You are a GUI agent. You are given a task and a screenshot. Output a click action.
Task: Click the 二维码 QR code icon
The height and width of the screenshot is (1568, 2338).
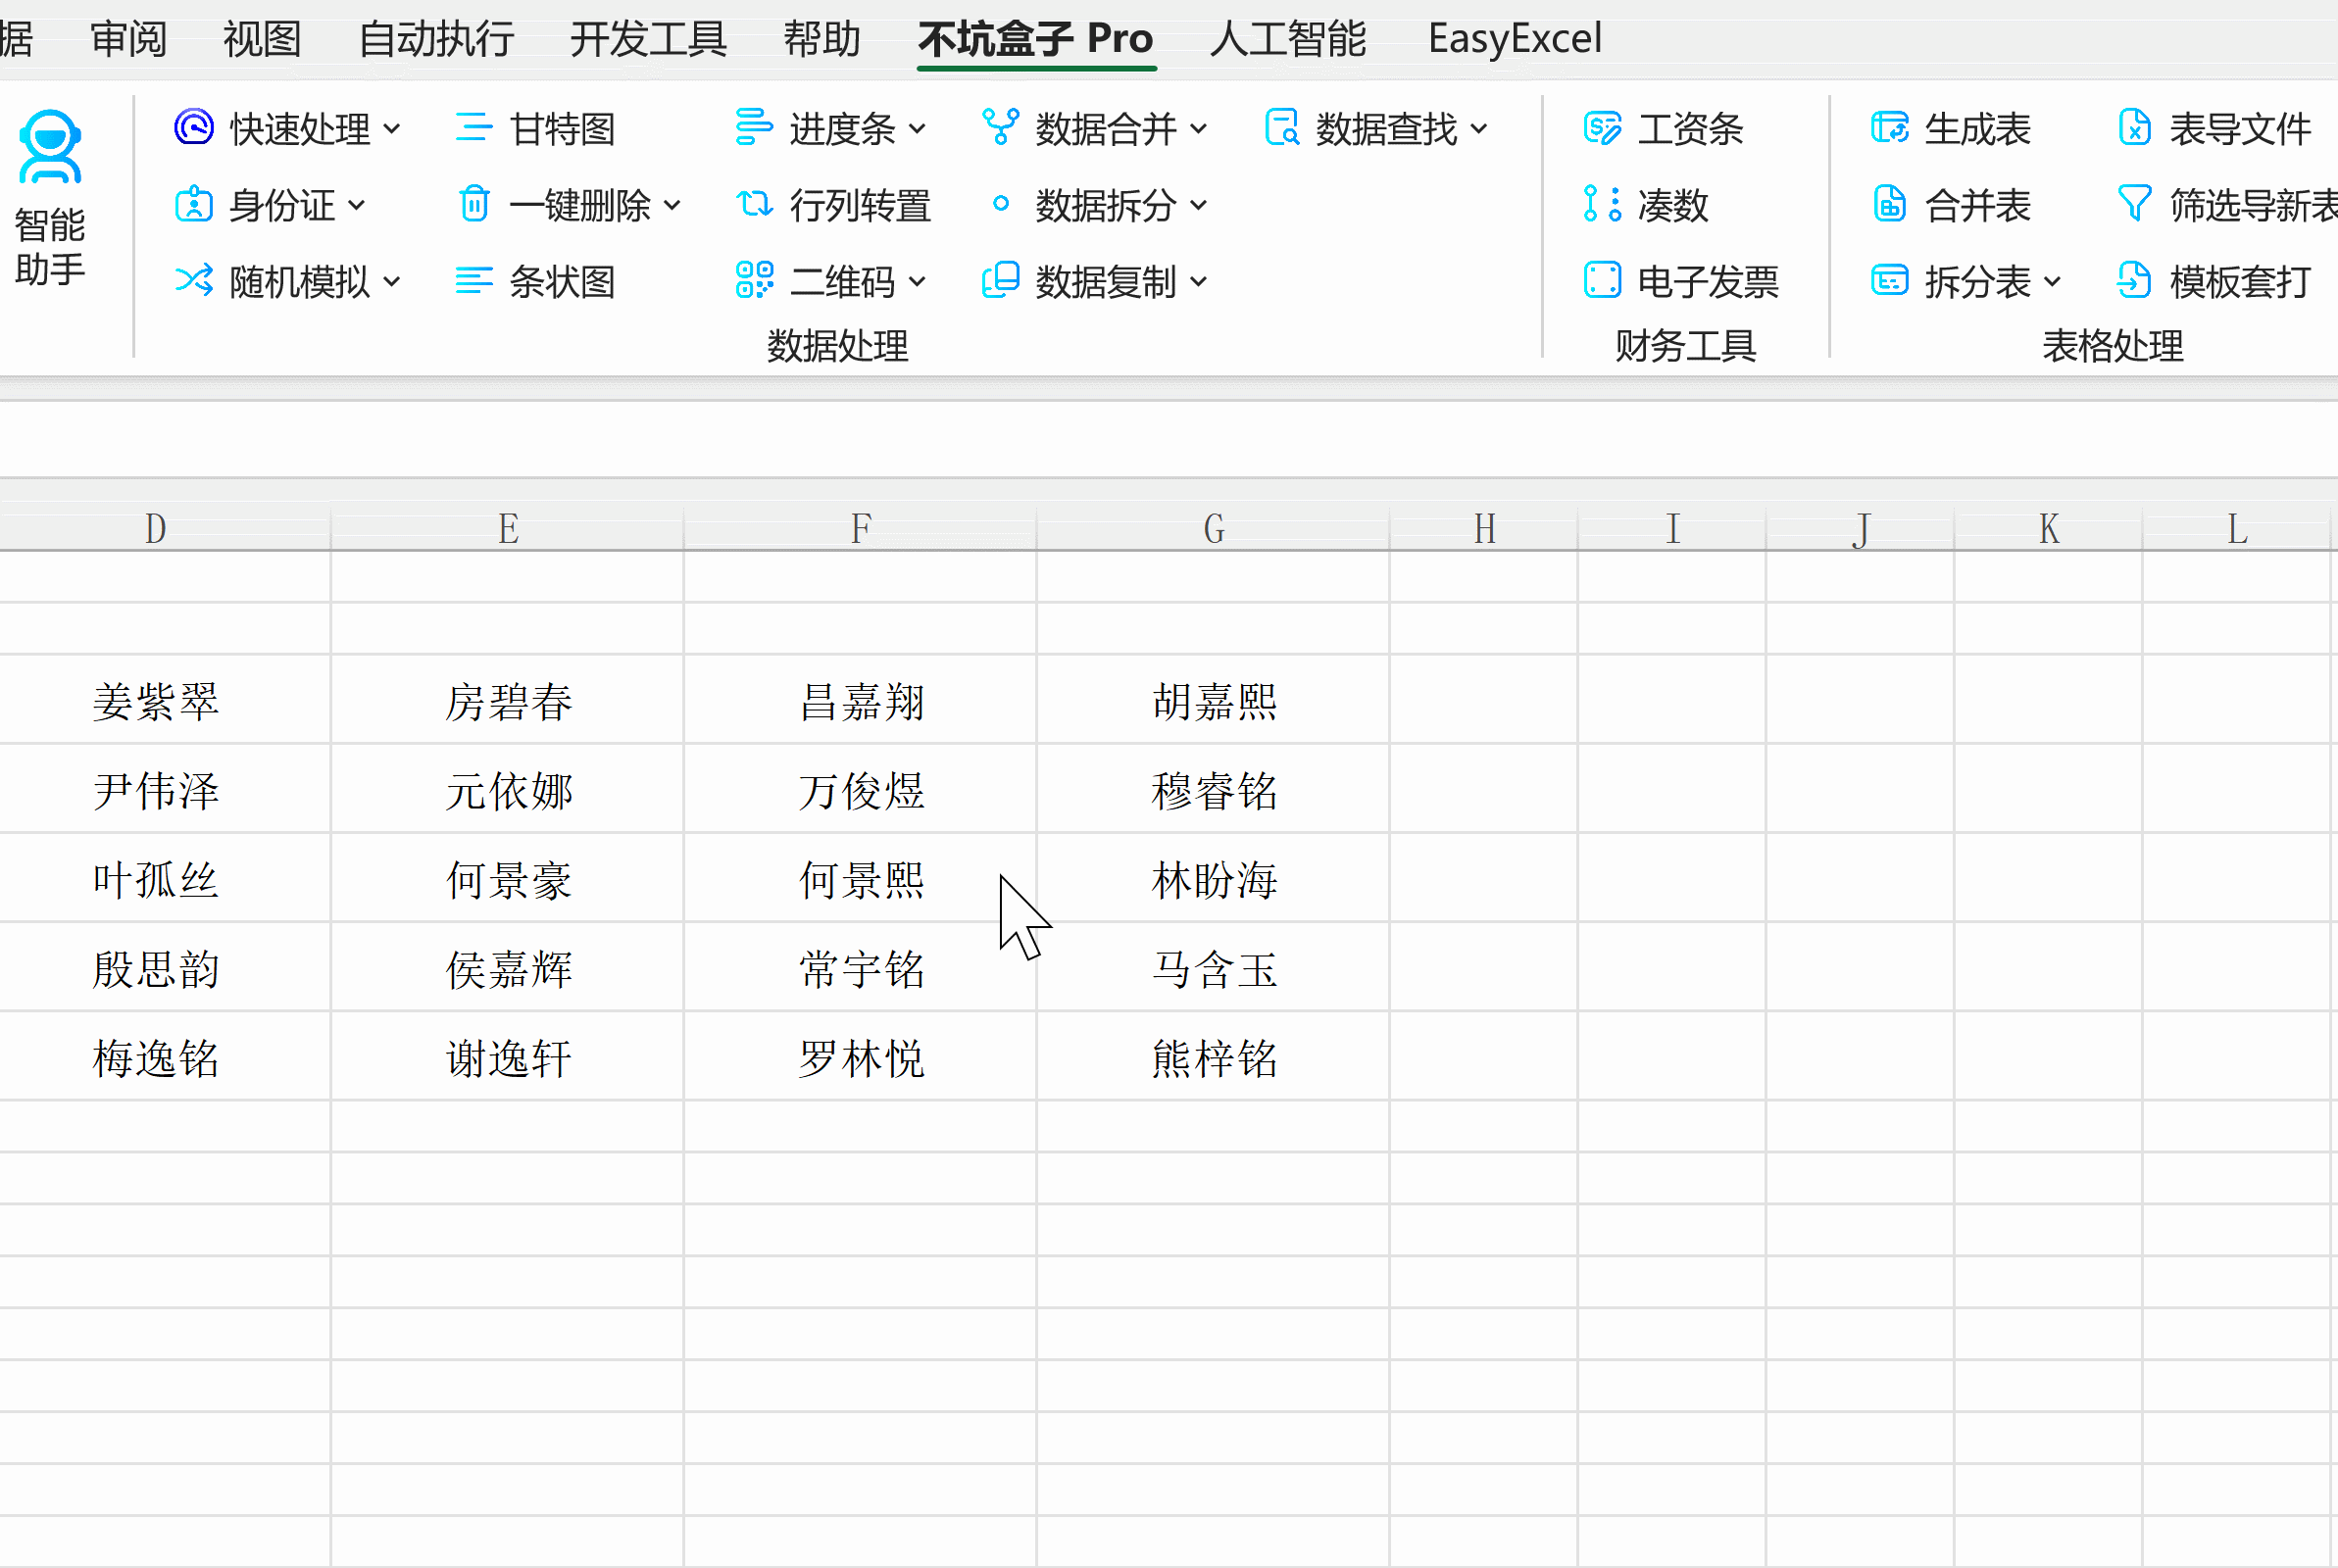click(754, 281)
